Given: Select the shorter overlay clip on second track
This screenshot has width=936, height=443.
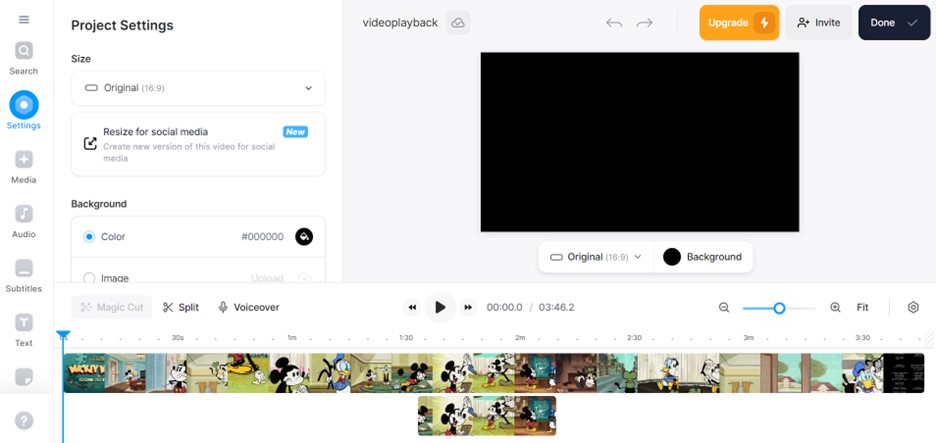Looking at the screenshot, I should click(x=487, y=416).
